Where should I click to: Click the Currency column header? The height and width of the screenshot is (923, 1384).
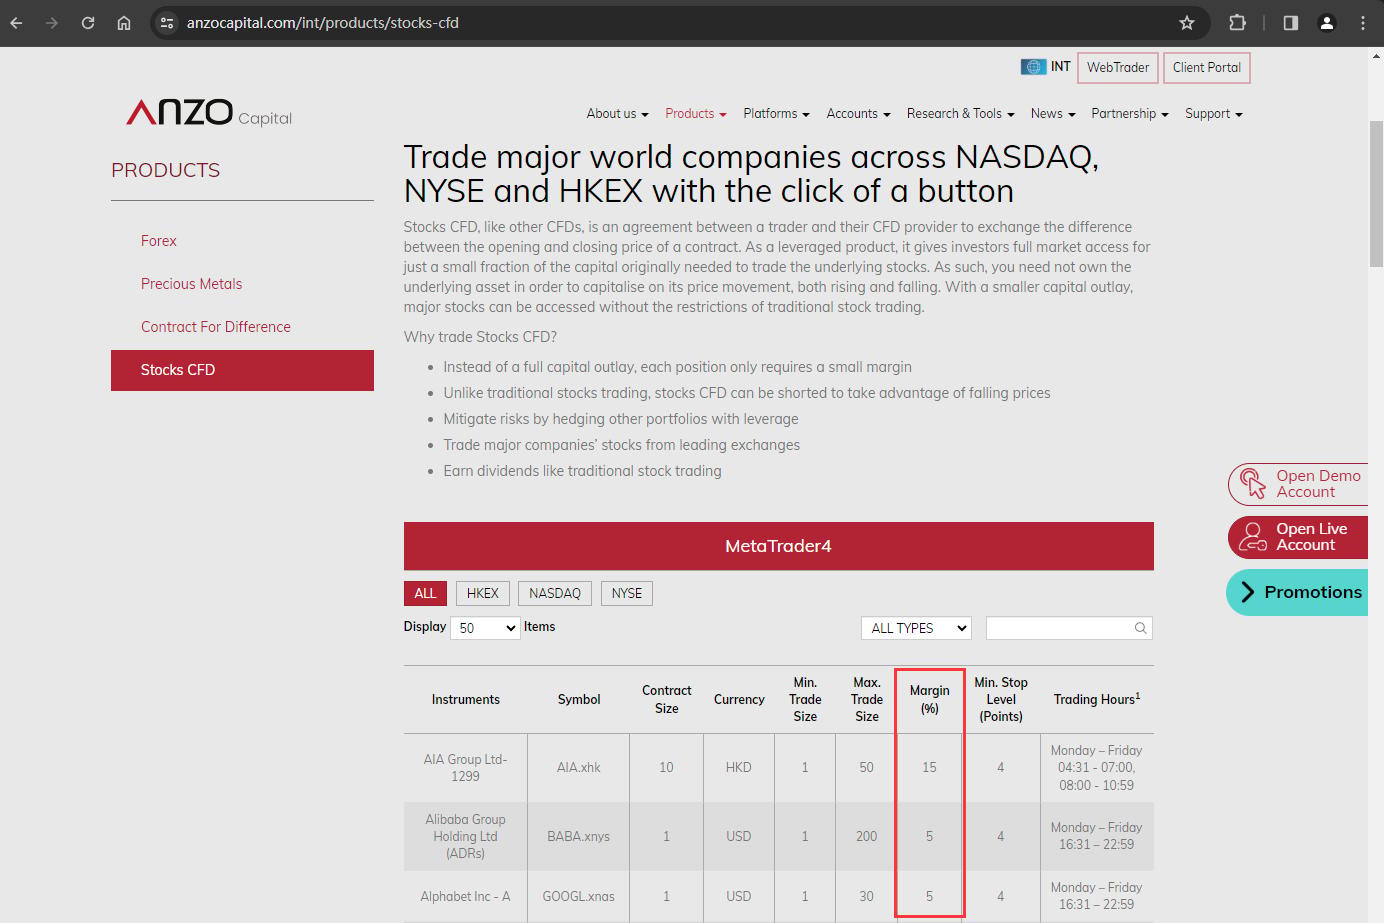coord(739,700)
